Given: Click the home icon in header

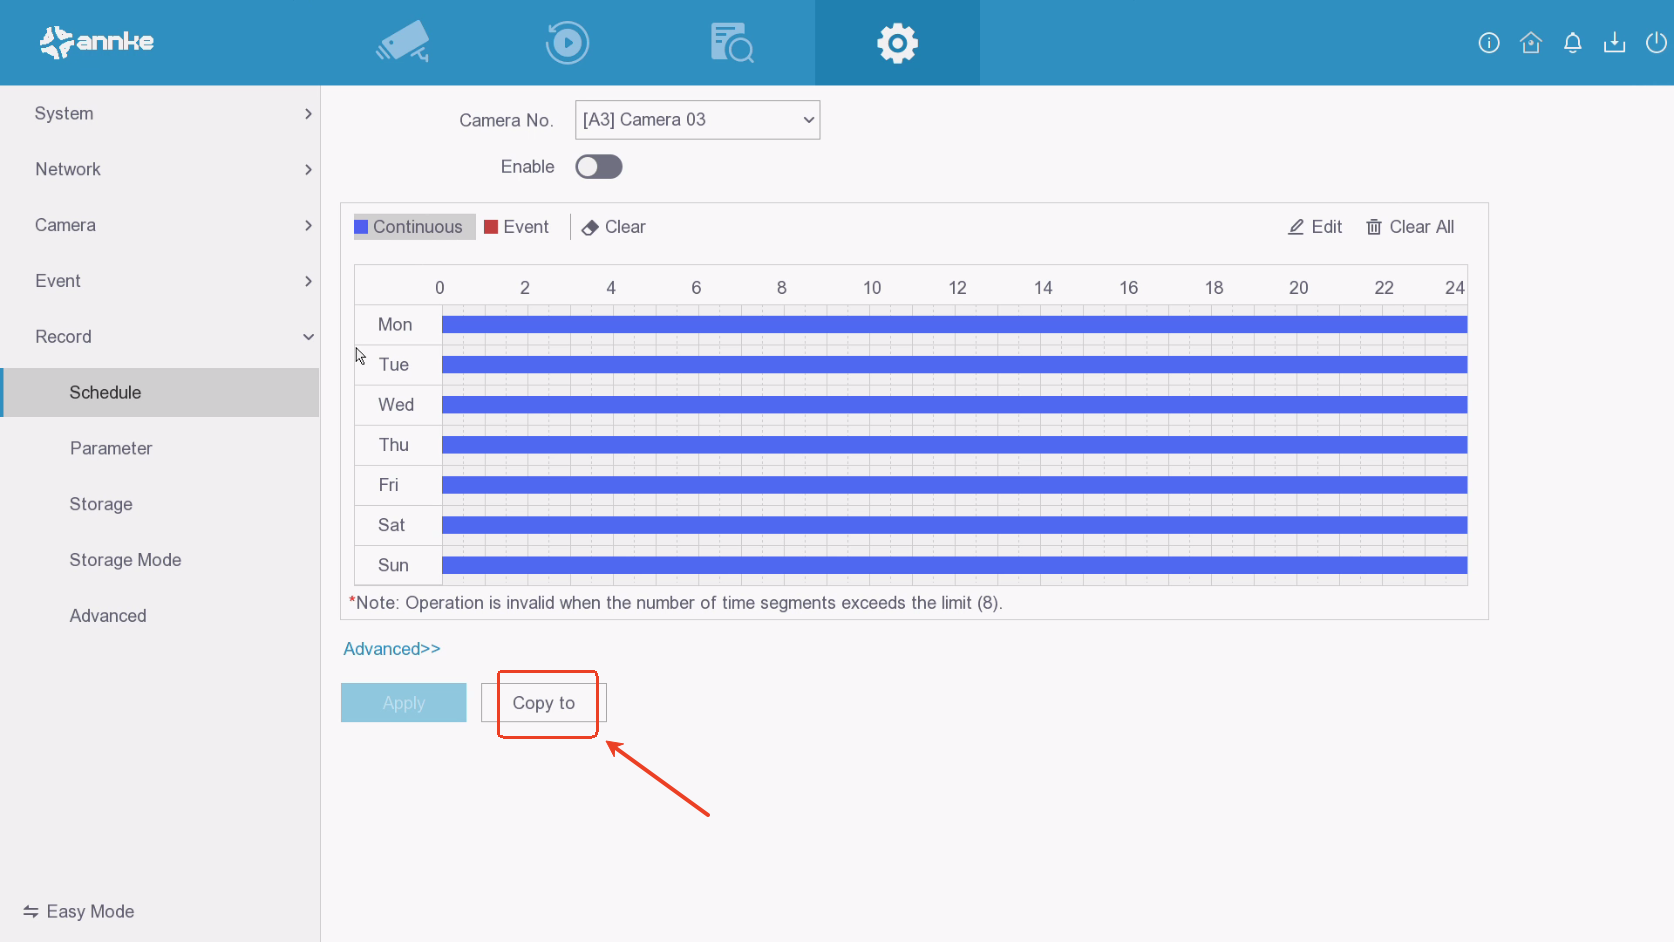Looking at the screenshot, I should pos(1531,42).
